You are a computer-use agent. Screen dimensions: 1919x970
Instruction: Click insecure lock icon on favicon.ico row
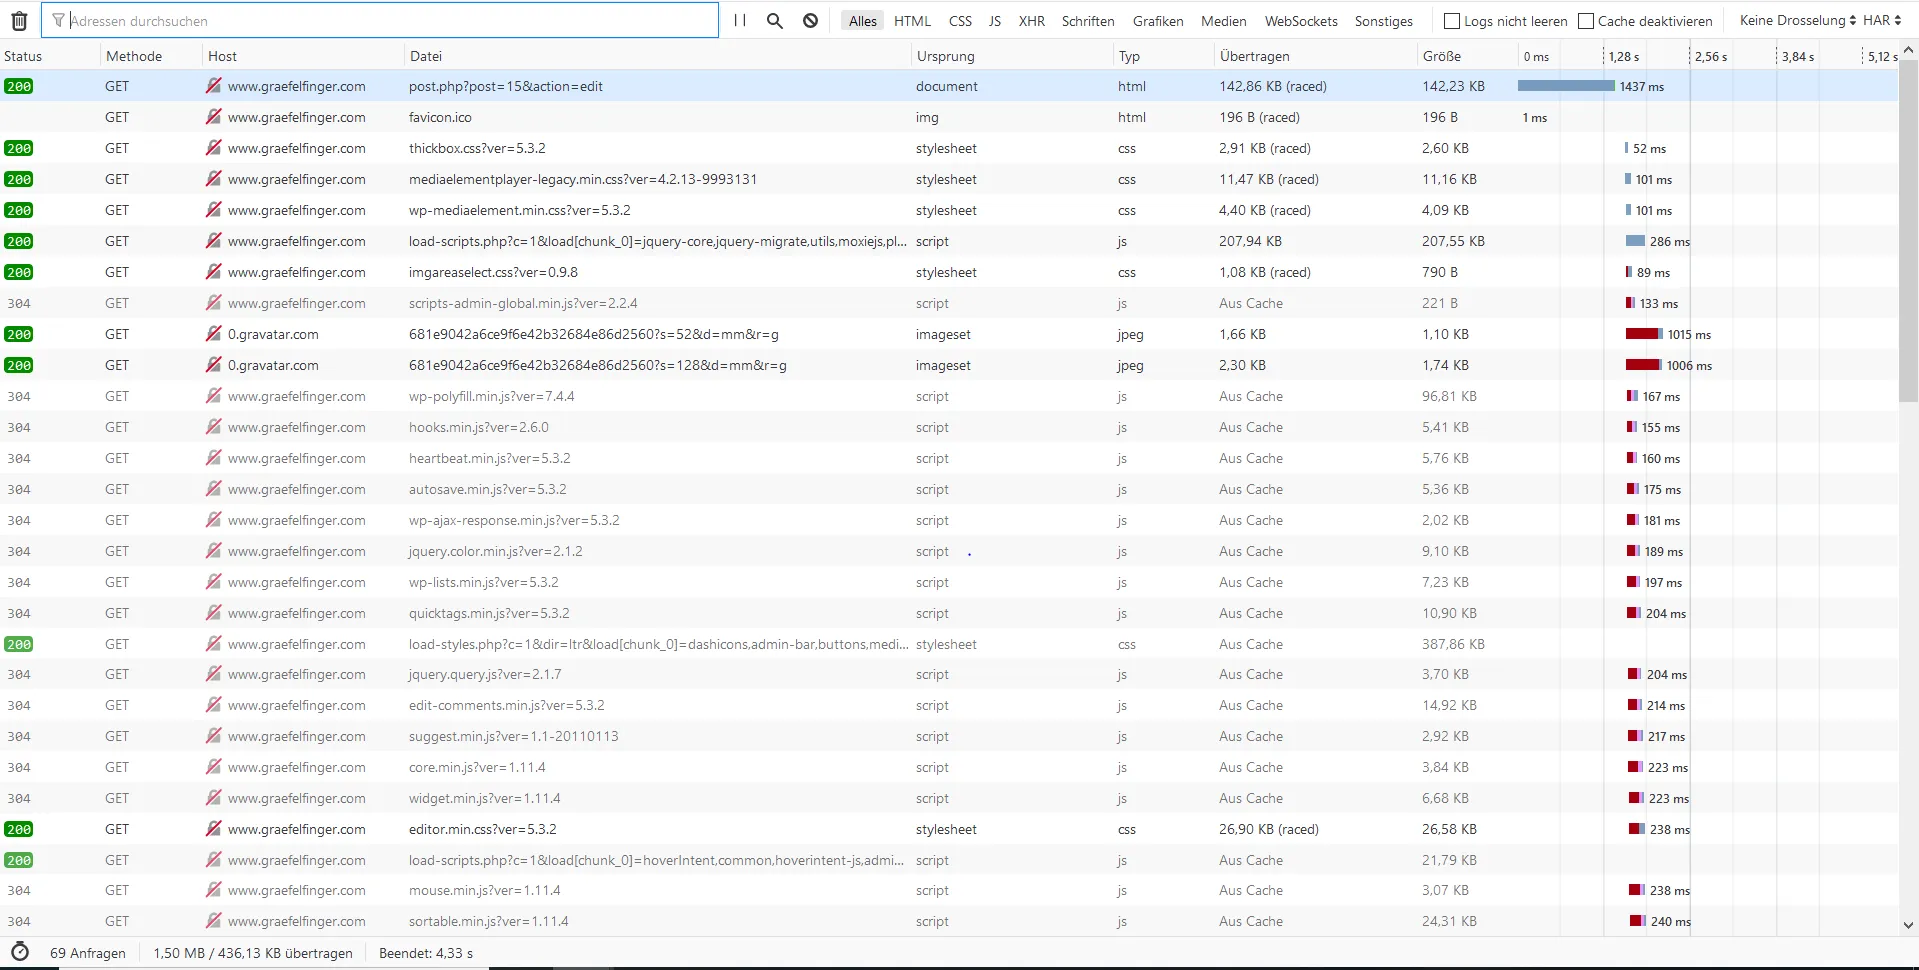pyautogui.click(x=213, y=117)
